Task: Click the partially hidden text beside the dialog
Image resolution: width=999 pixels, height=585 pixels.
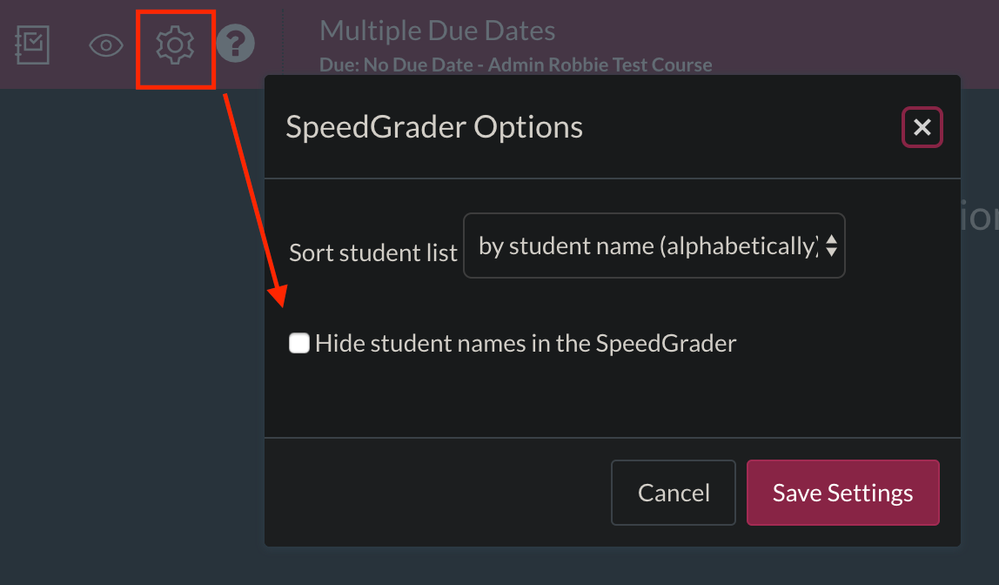Action: [980, 217]
